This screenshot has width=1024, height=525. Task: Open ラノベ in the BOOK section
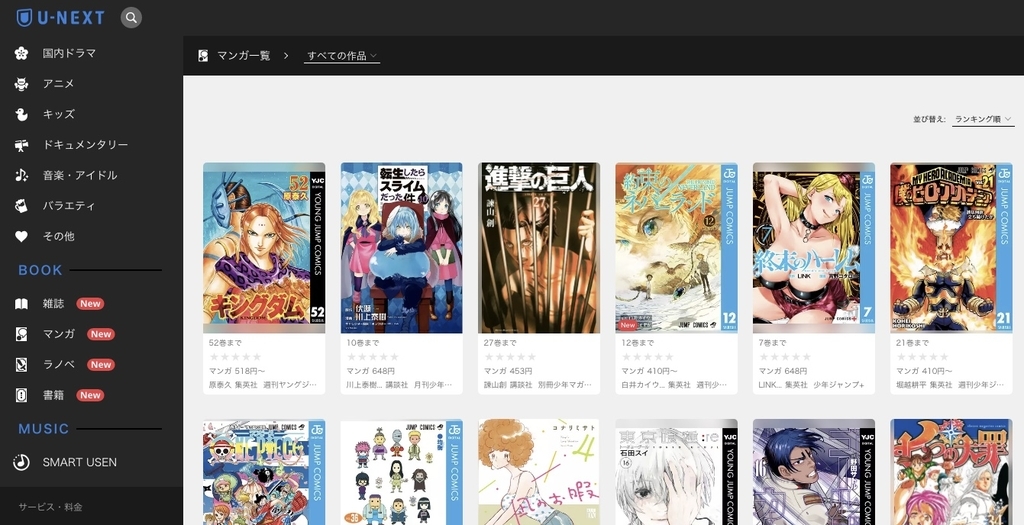[x=59, y=364]
